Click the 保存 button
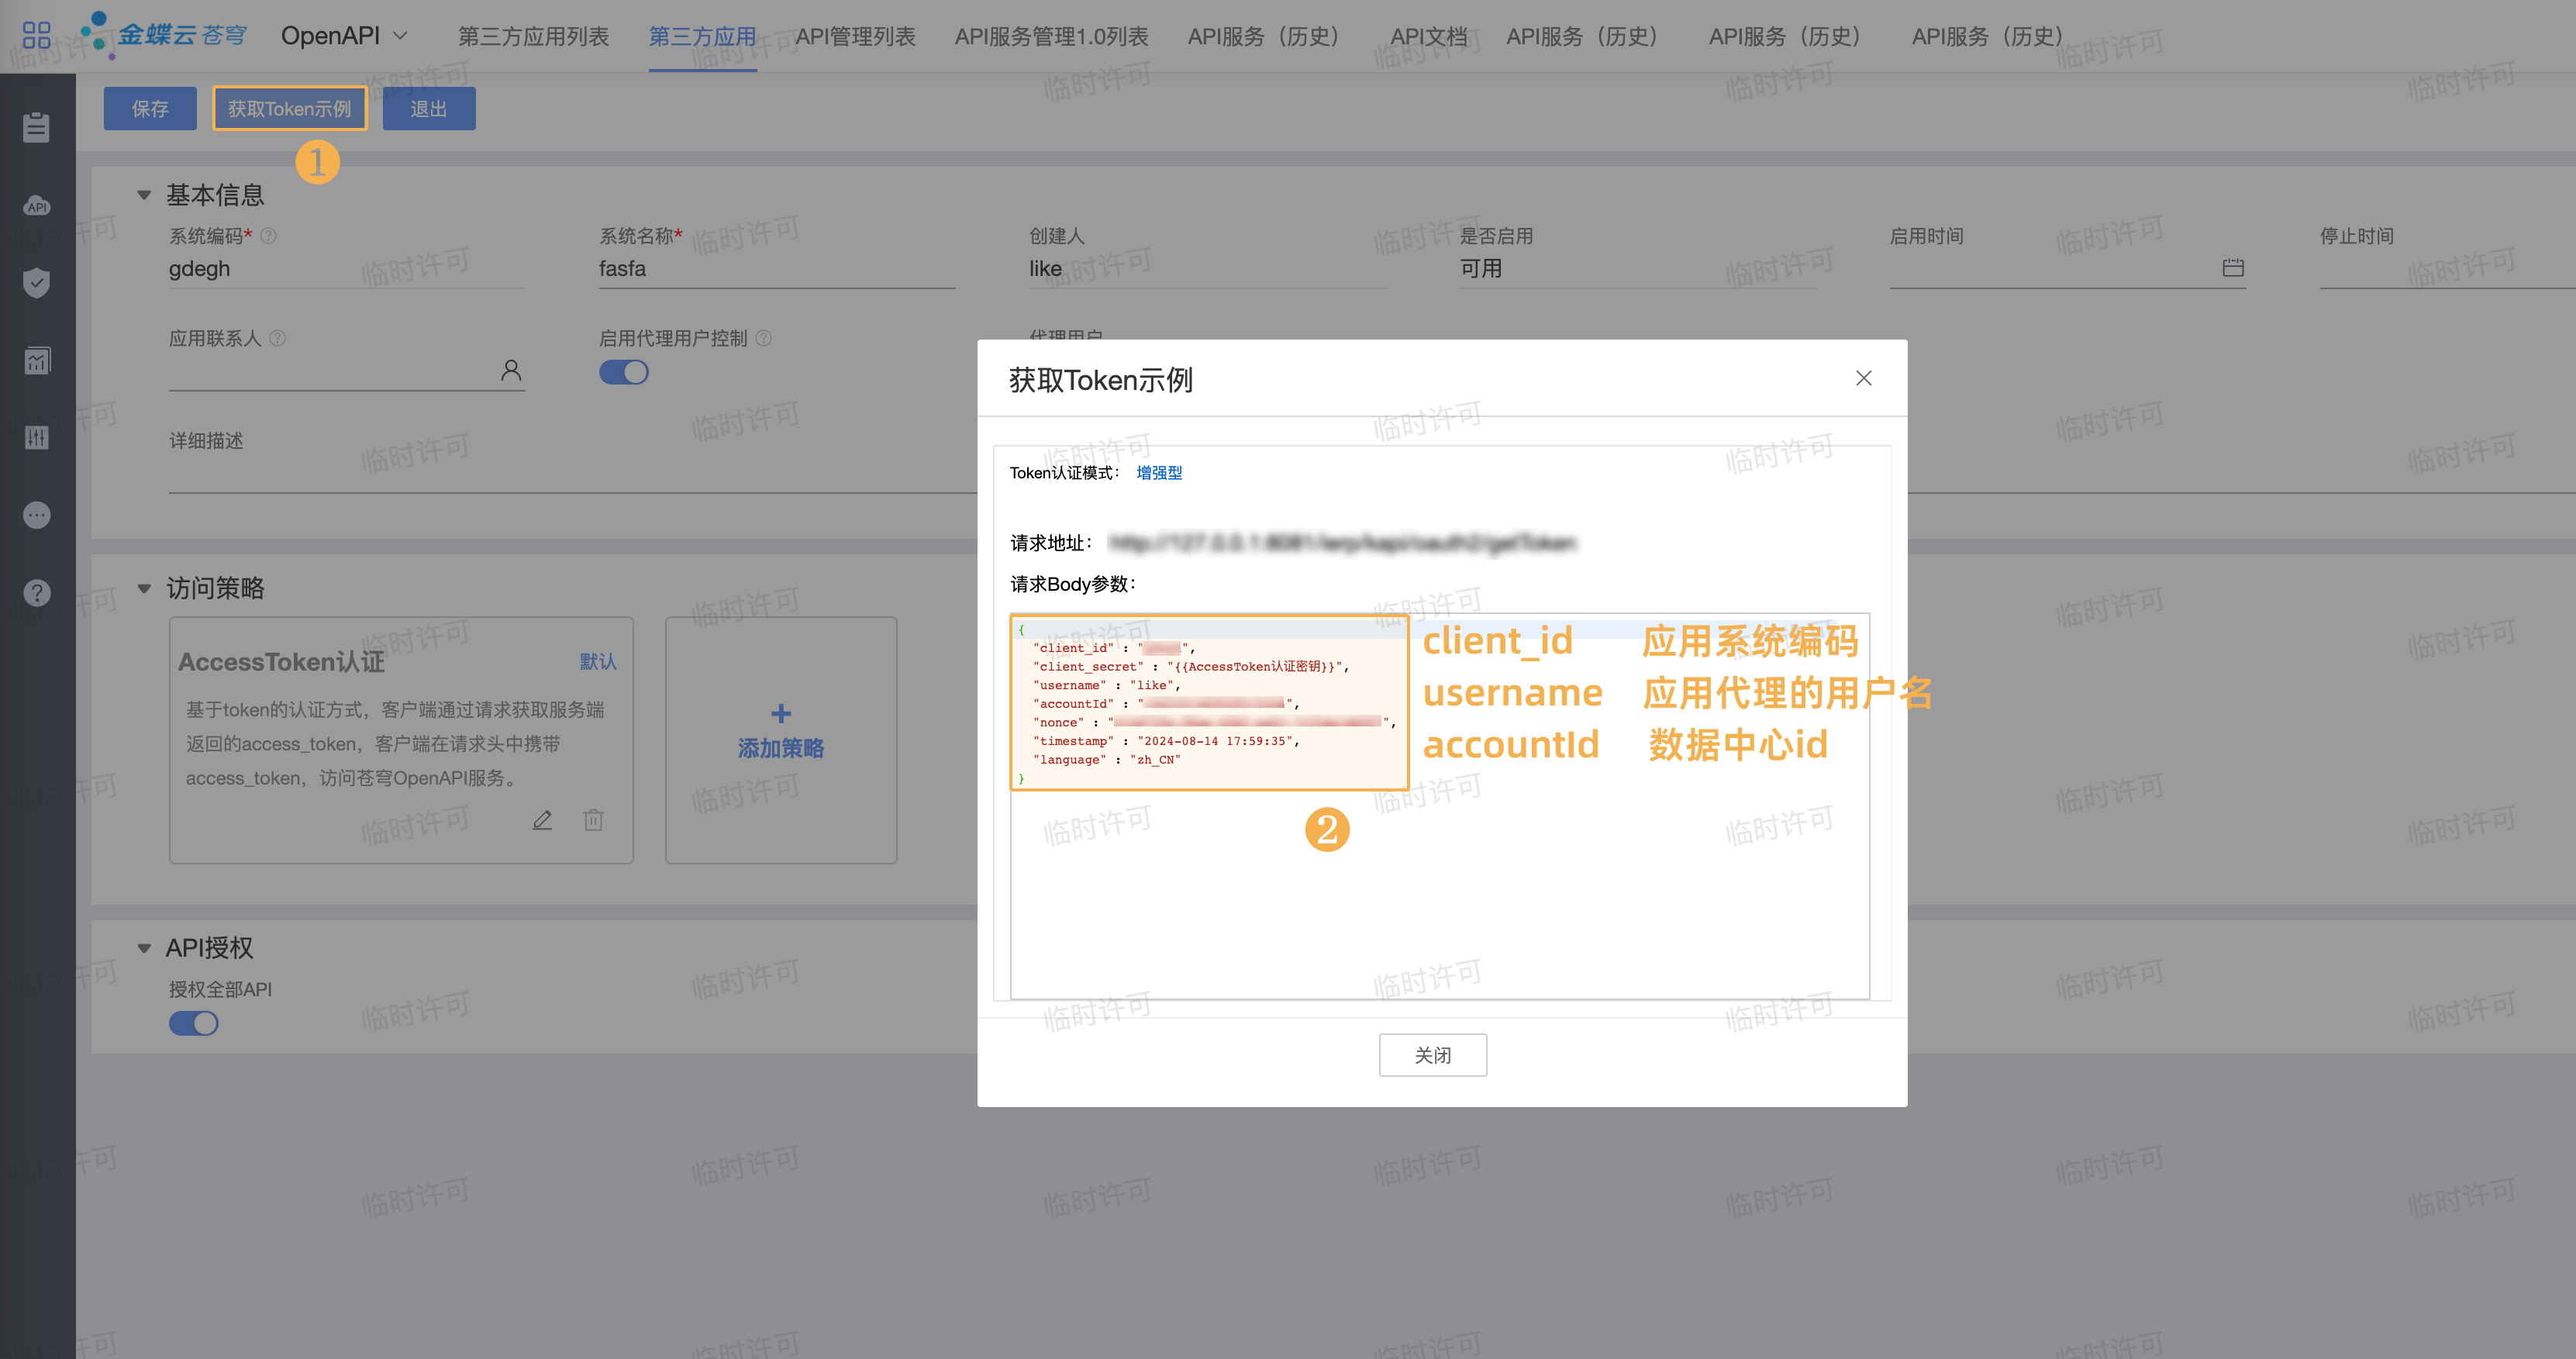 coord(150,108)
